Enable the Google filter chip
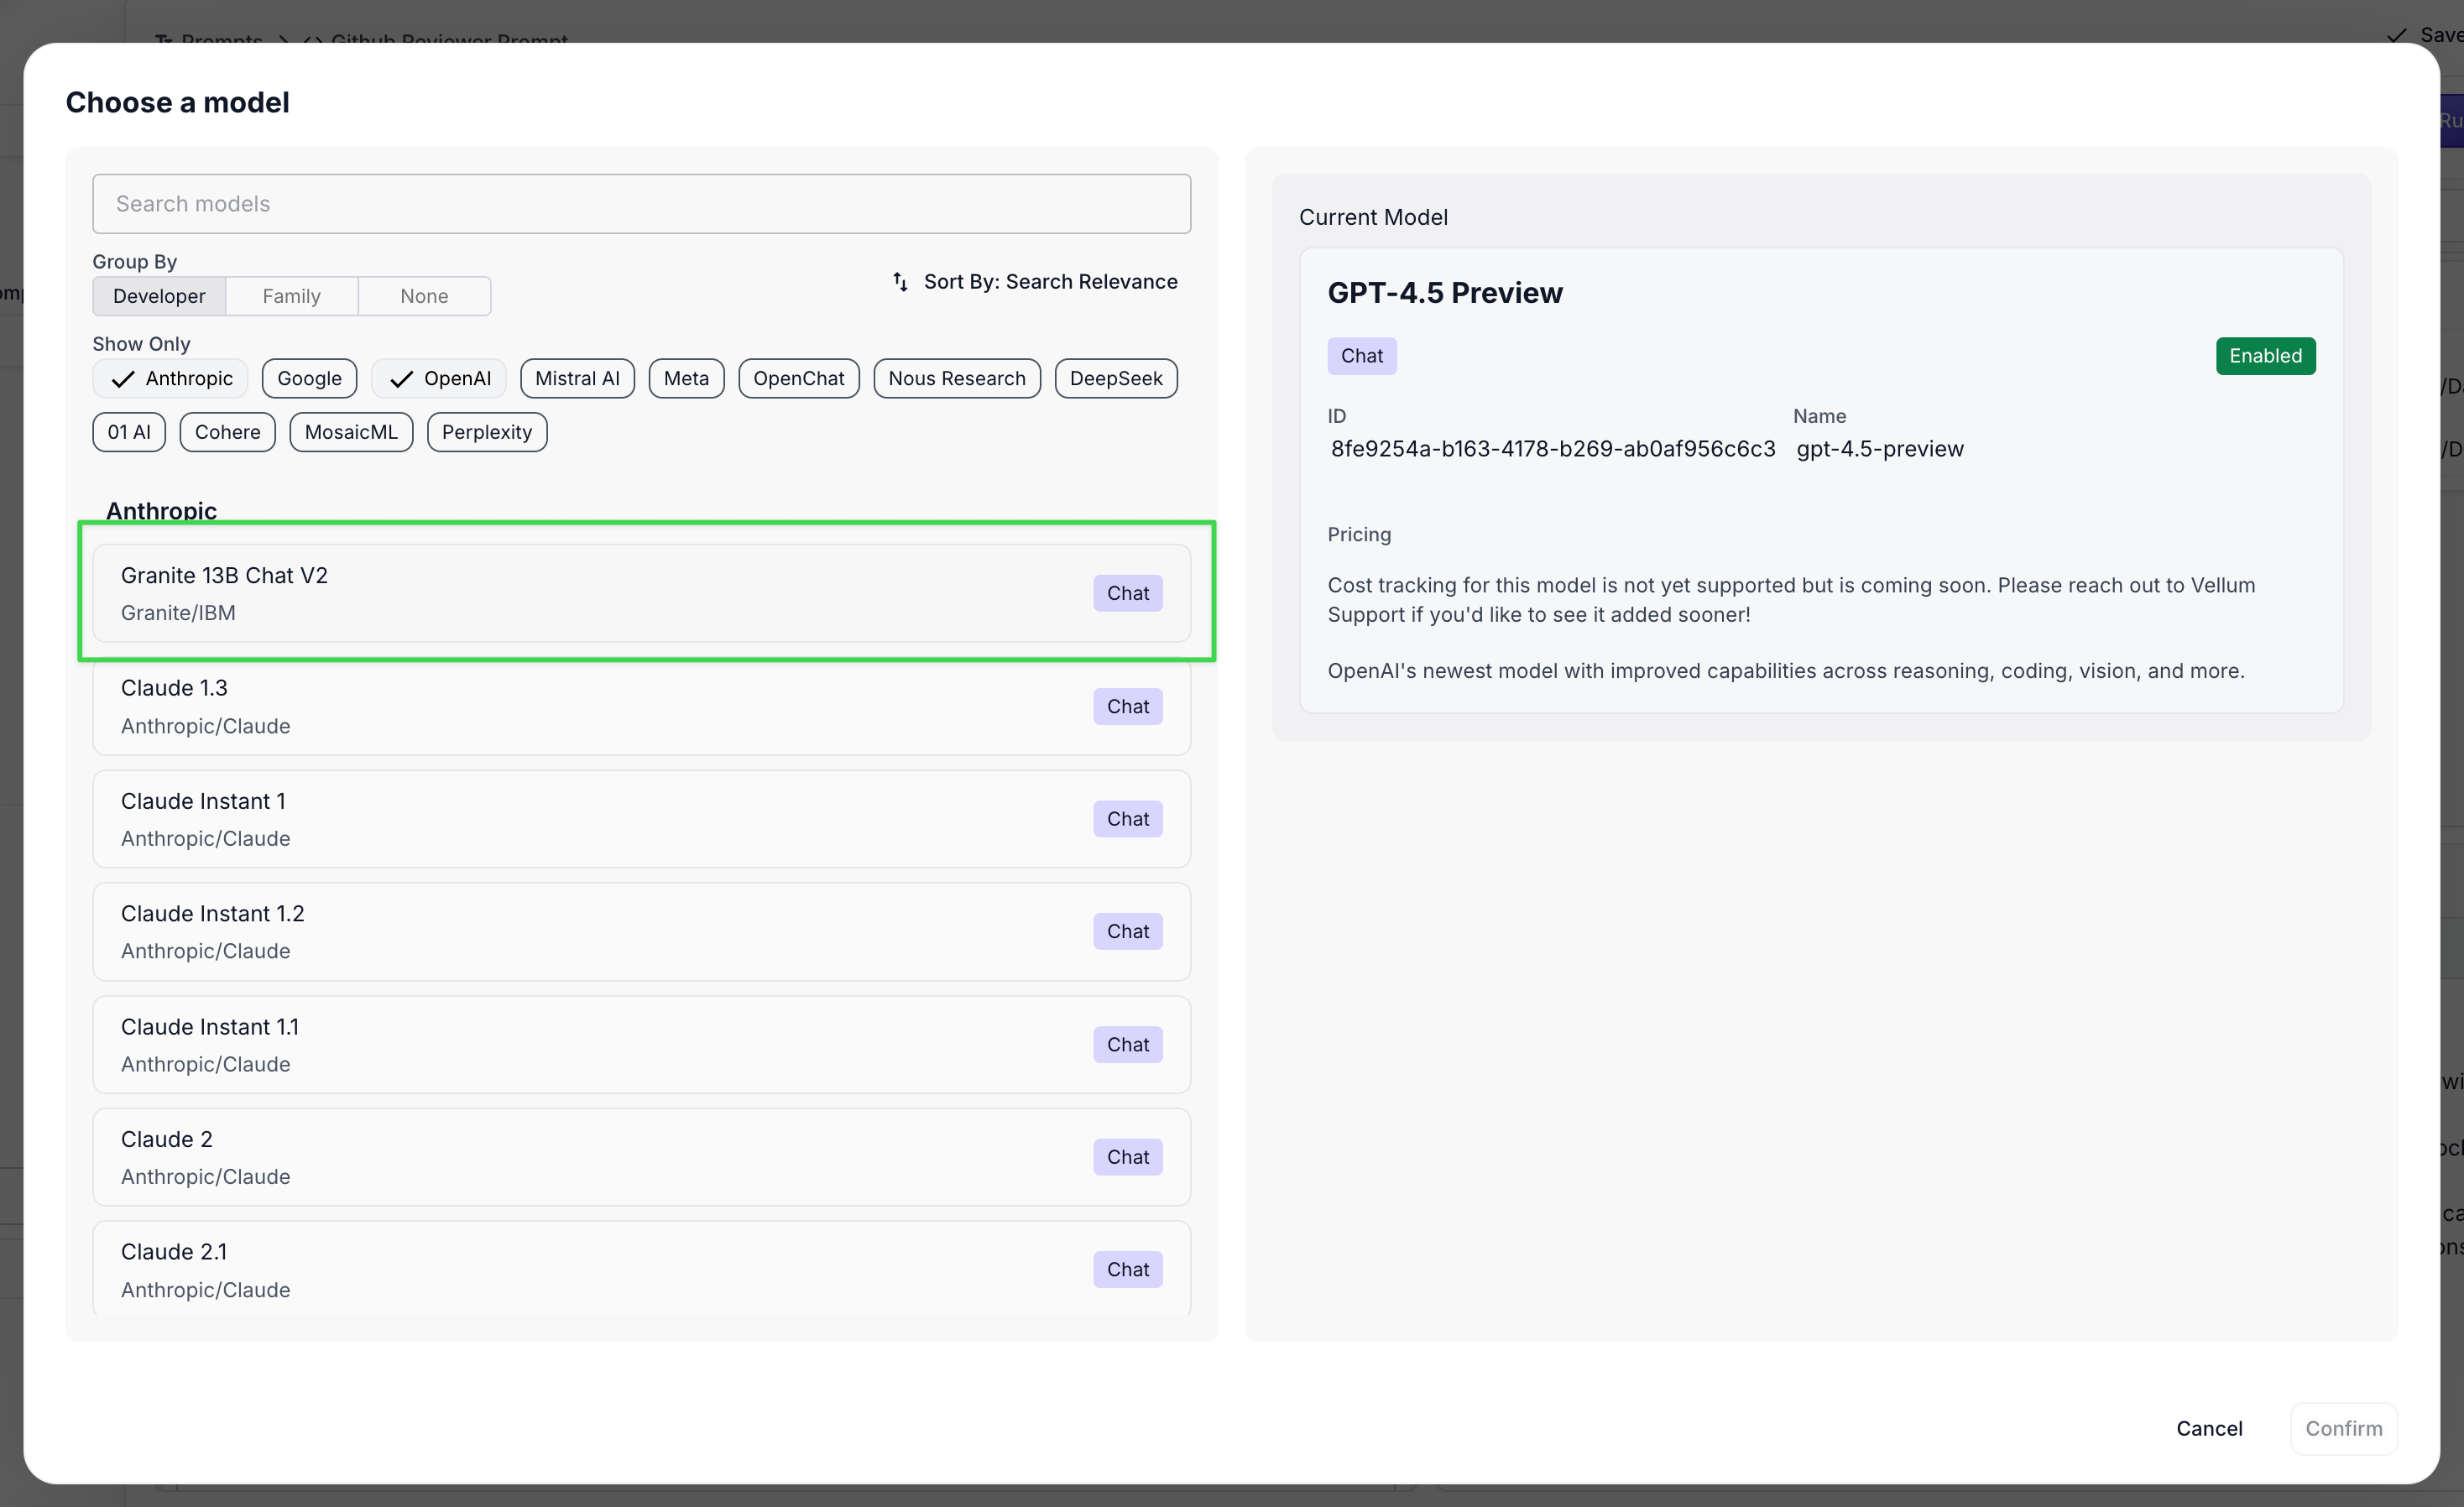 tap(309, 379)
